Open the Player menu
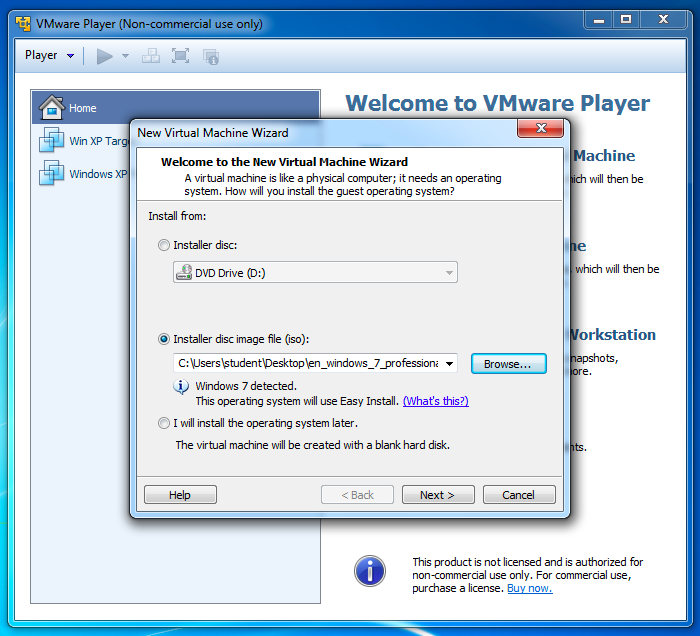Screen dimensions: 700x636 coord(49,55)
